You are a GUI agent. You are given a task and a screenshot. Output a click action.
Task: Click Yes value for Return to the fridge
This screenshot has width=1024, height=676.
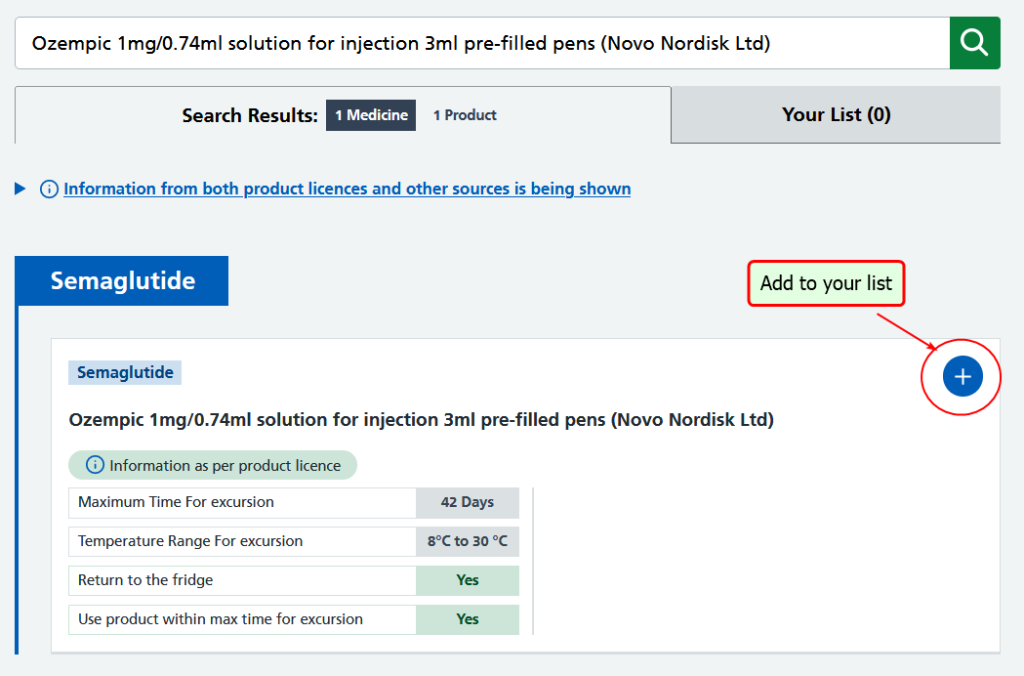[468, 581]
